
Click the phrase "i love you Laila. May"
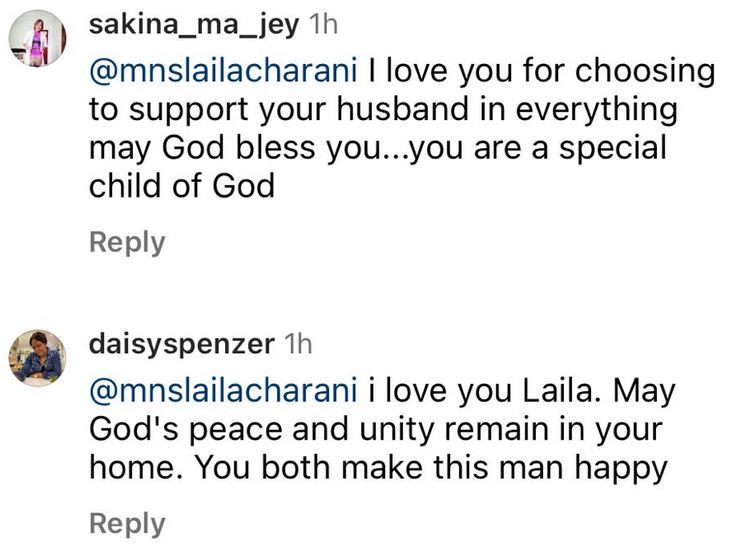521,392
